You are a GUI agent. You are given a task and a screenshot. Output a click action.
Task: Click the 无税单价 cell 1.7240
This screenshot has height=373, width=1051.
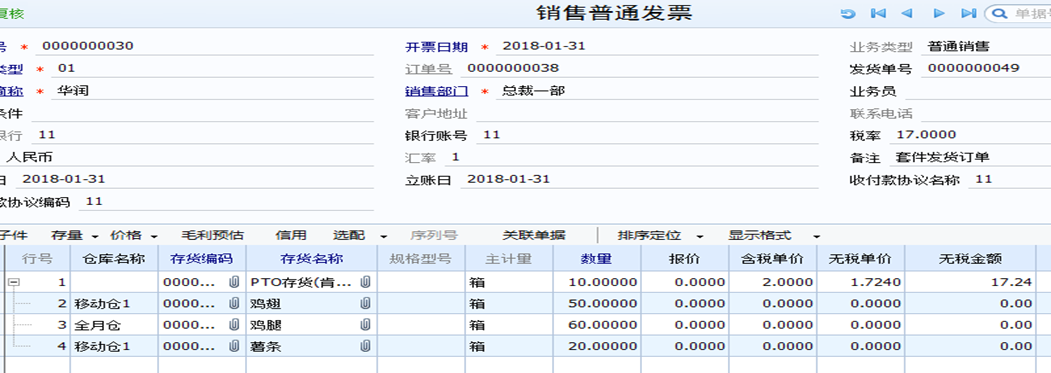click(x=861, y=282)
